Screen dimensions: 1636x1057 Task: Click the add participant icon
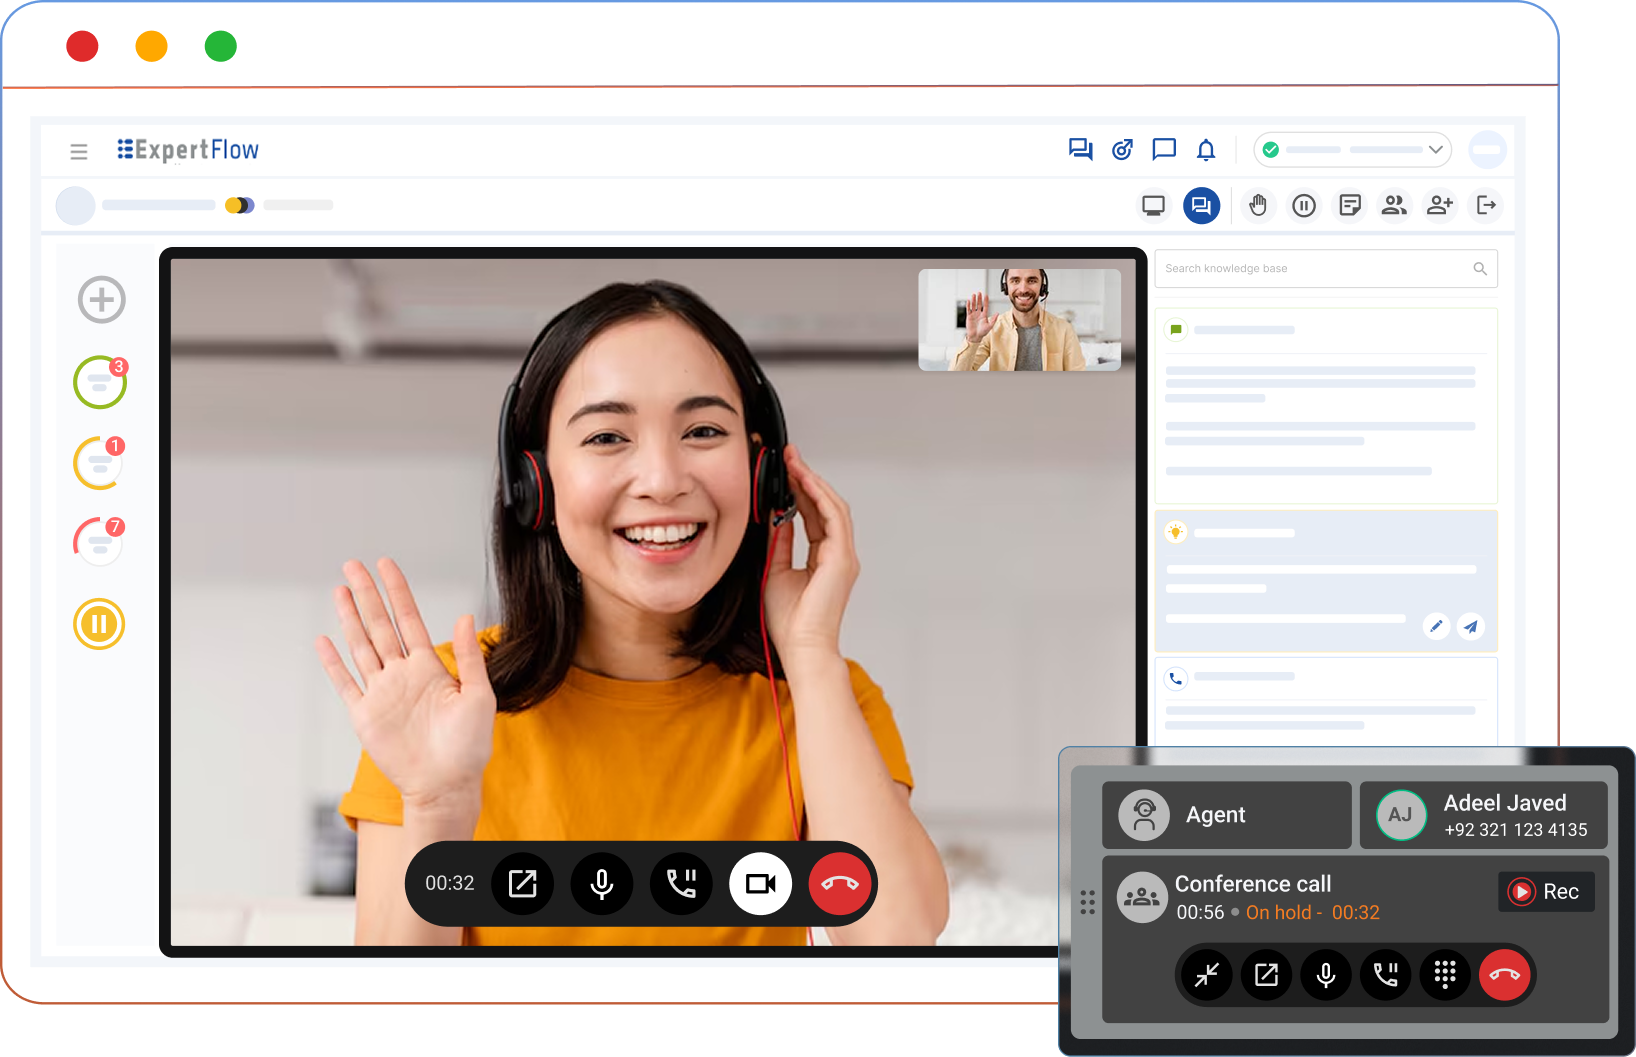tap(1440, 206)
